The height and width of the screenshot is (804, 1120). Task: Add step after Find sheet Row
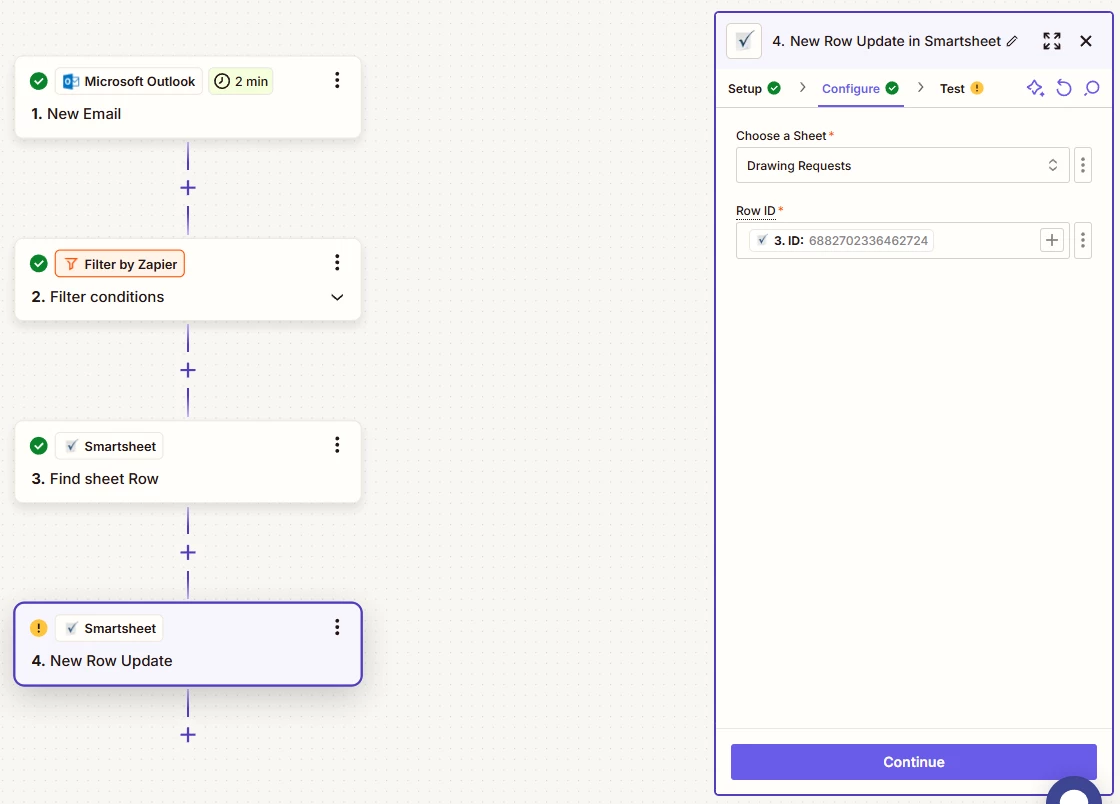pos(188,552)
